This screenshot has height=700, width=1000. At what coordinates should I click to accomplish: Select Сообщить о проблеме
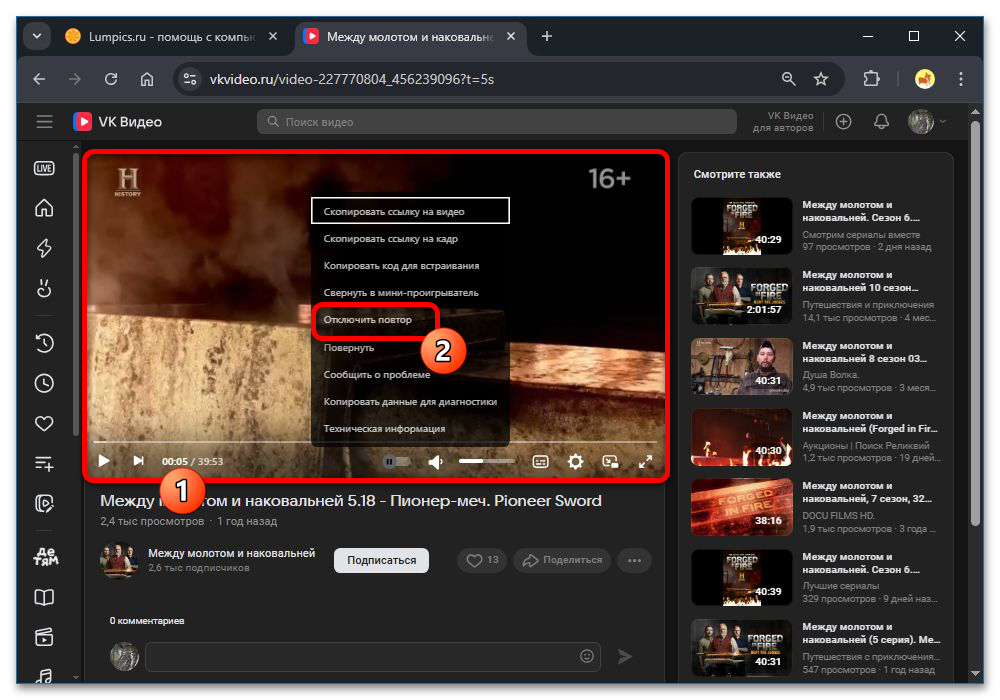[x=410, y=374]
